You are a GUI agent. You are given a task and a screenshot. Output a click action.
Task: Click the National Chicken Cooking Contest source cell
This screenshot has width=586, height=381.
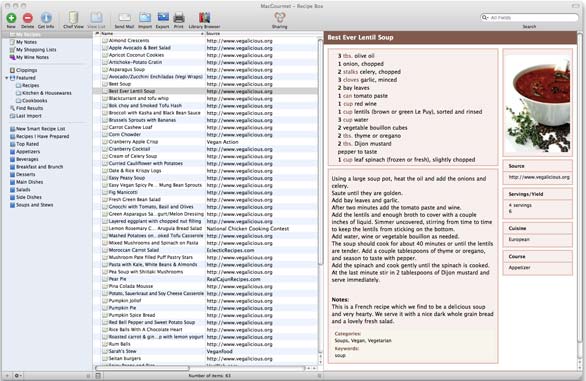click(x=247, y=228)
